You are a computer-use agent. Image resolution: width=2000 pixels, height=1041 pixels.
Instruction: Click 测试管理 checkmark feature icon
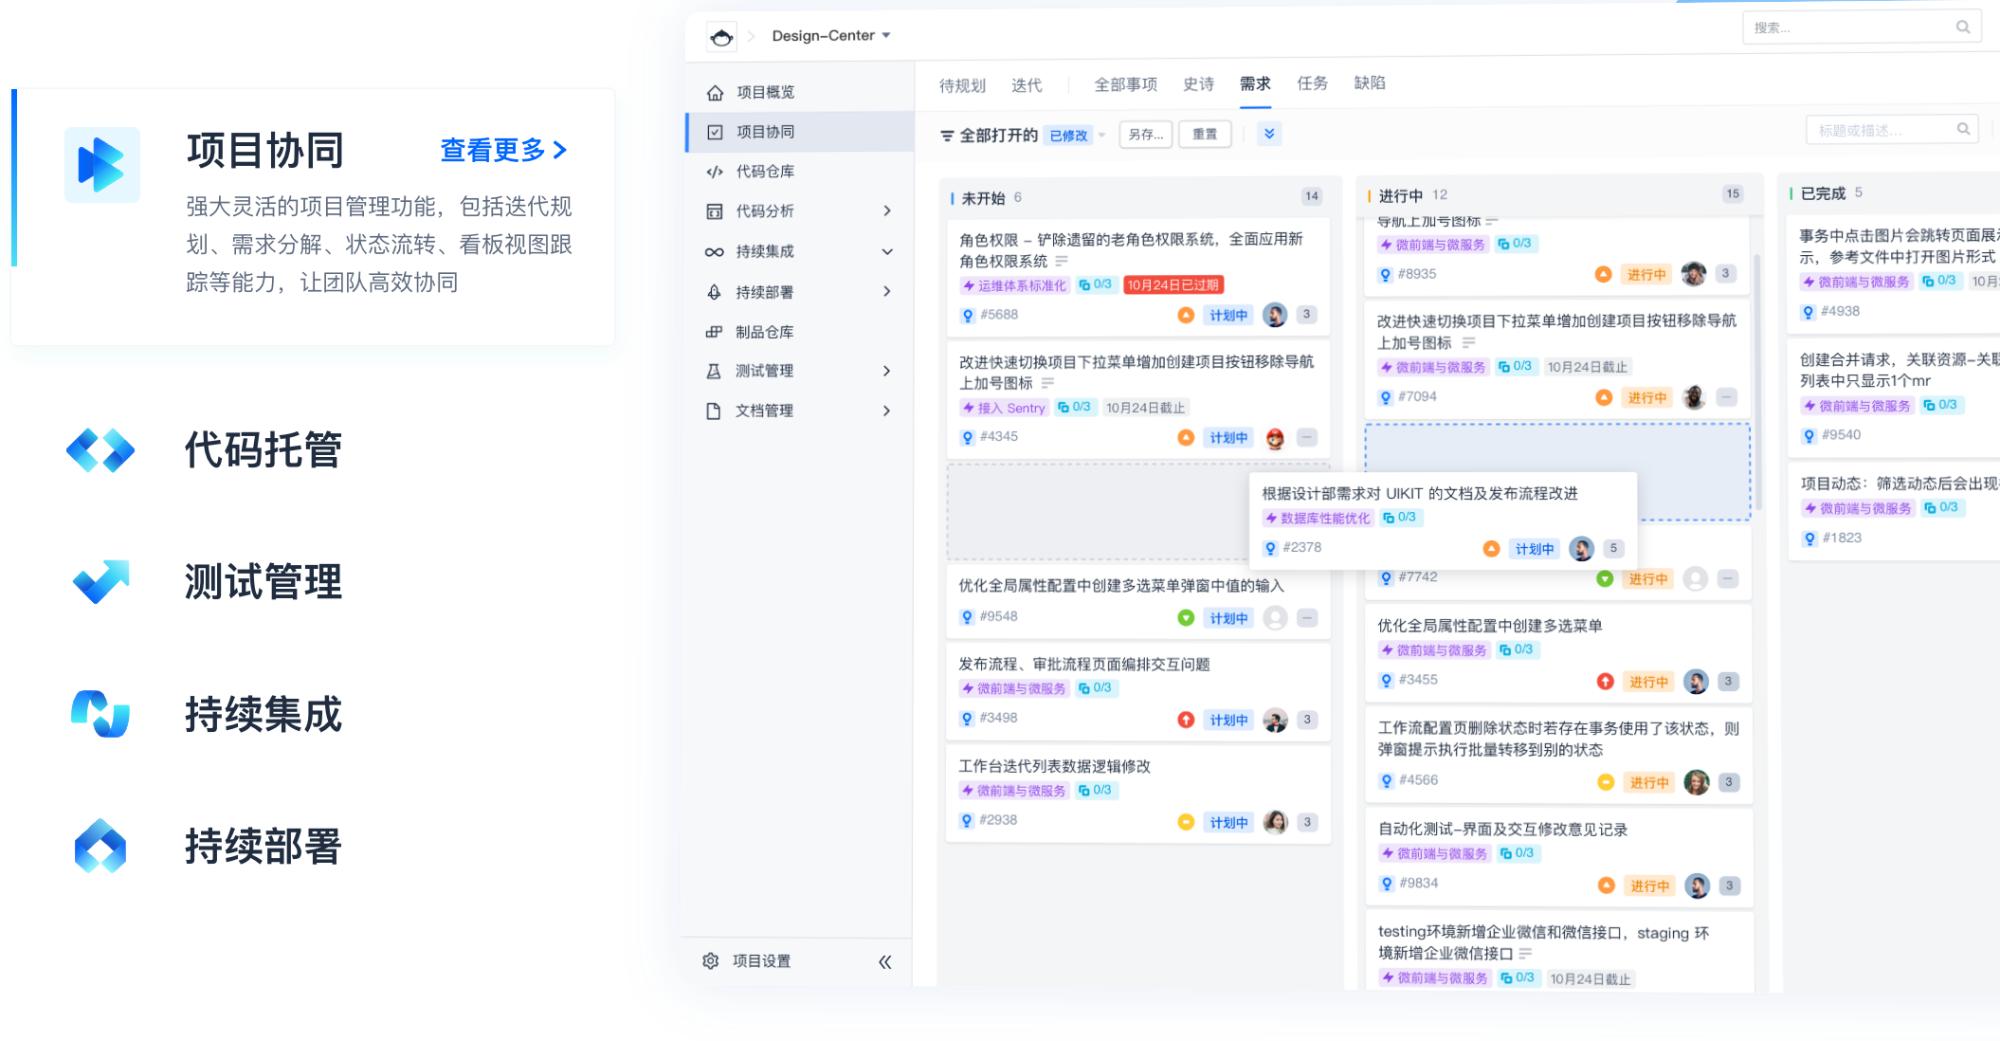click(x=101, y=582)
